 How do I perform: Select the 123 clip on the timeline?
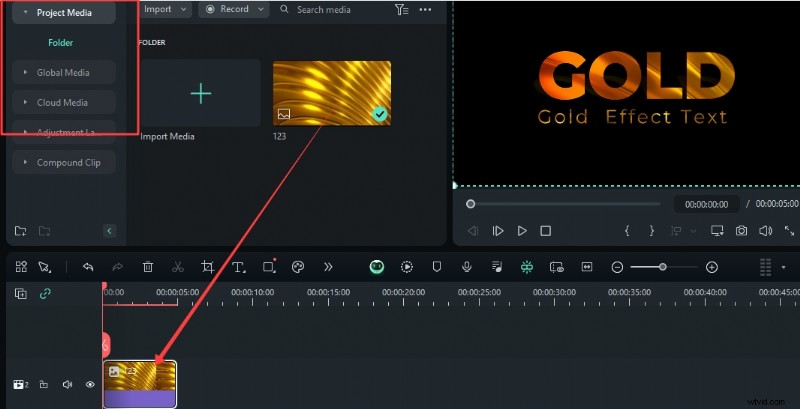140,384
